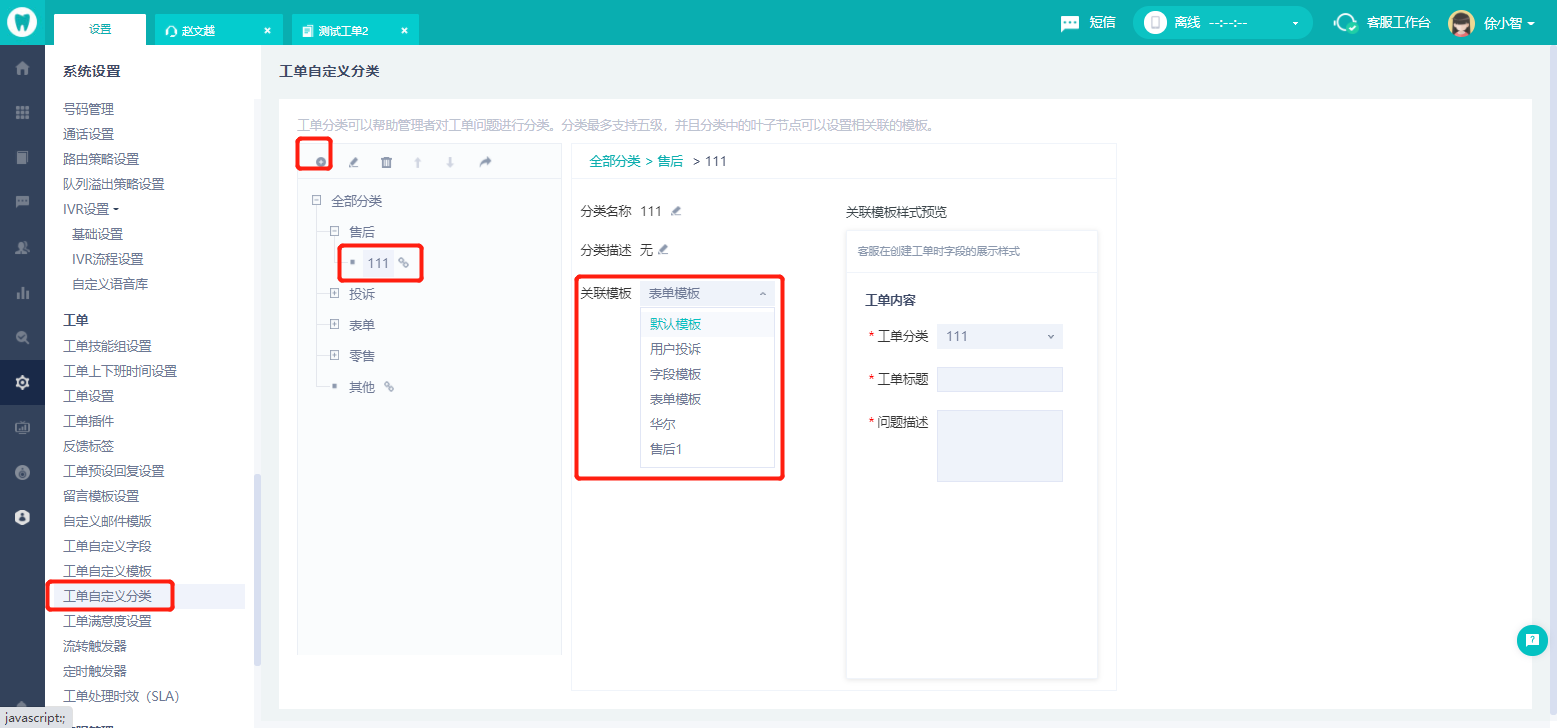Screen dimensions: 1557x728
Task: Open 工单自定义字段 settings link
Action: pos(107,546)
